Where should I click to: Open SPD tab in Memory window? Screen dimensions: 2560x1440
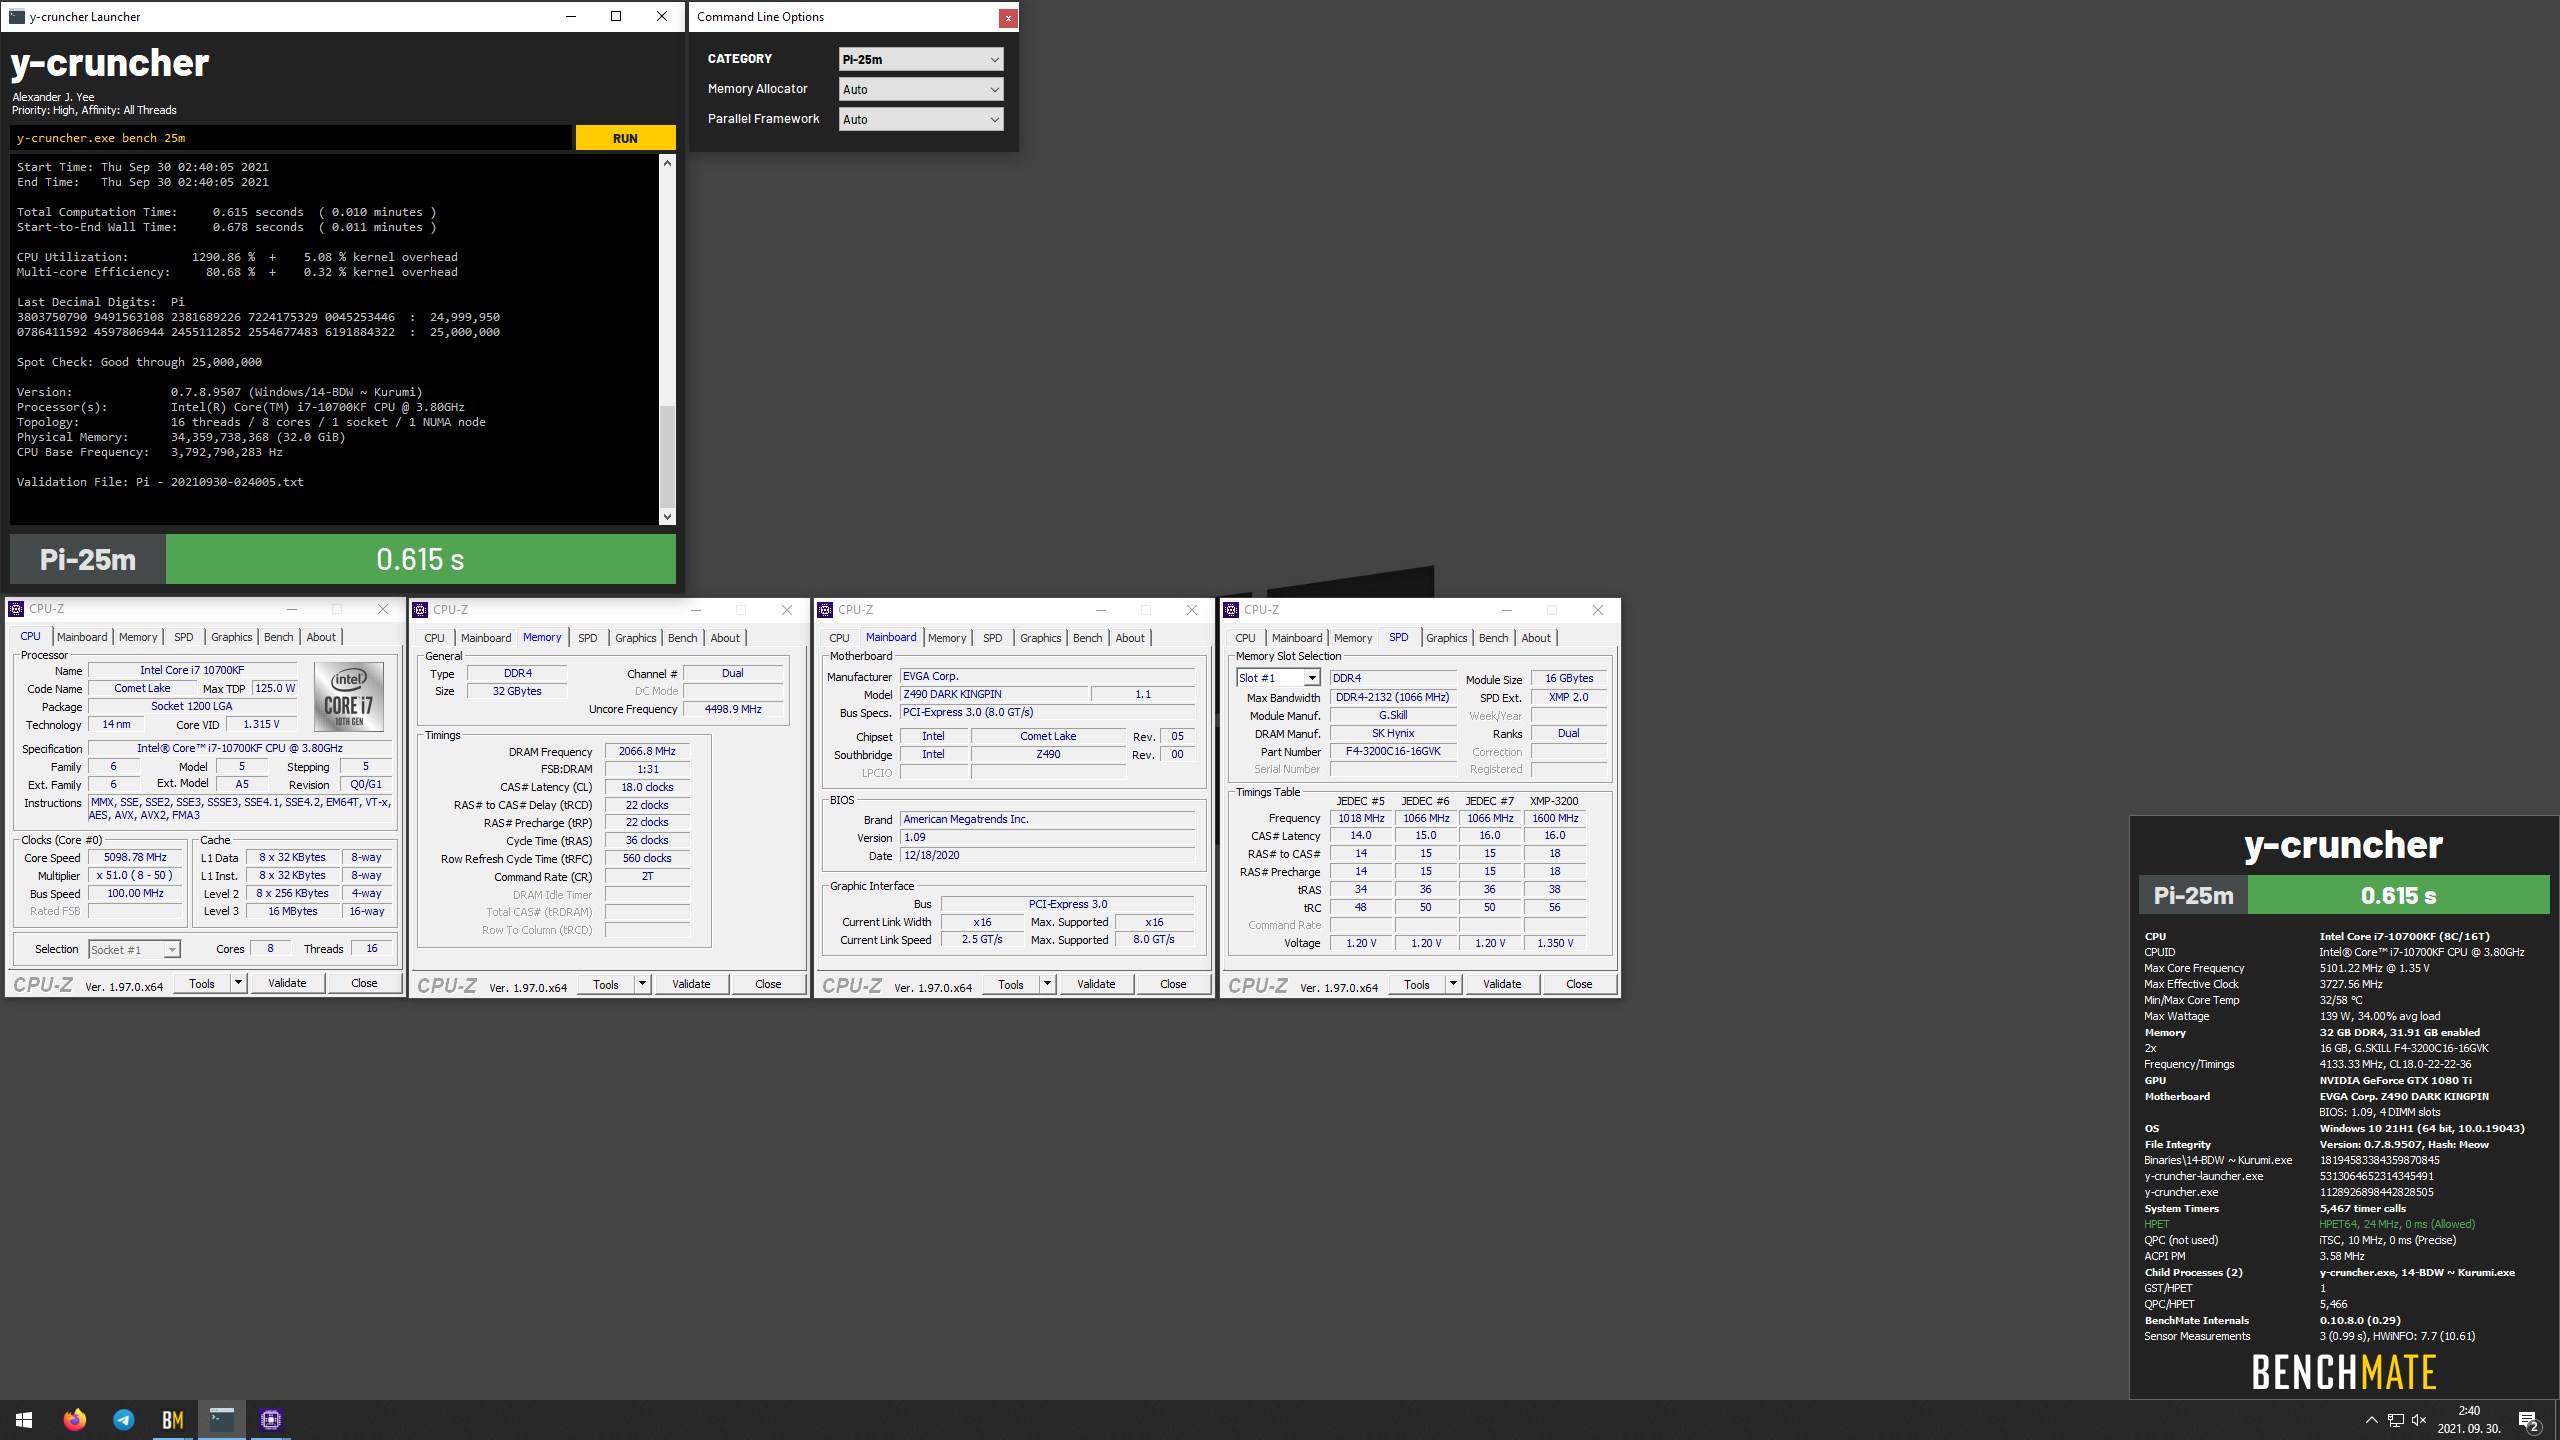click(588, 638)
